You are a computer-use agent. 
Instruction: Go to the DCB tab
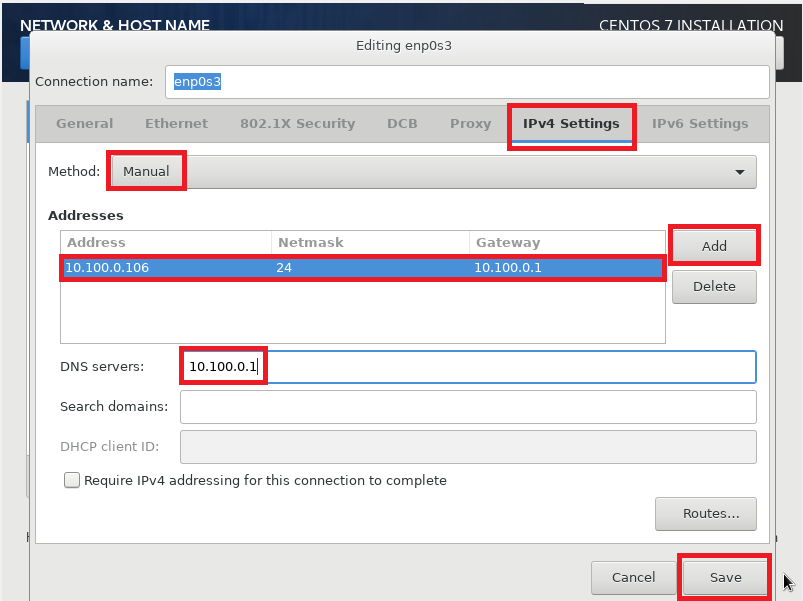click(402, 124)
